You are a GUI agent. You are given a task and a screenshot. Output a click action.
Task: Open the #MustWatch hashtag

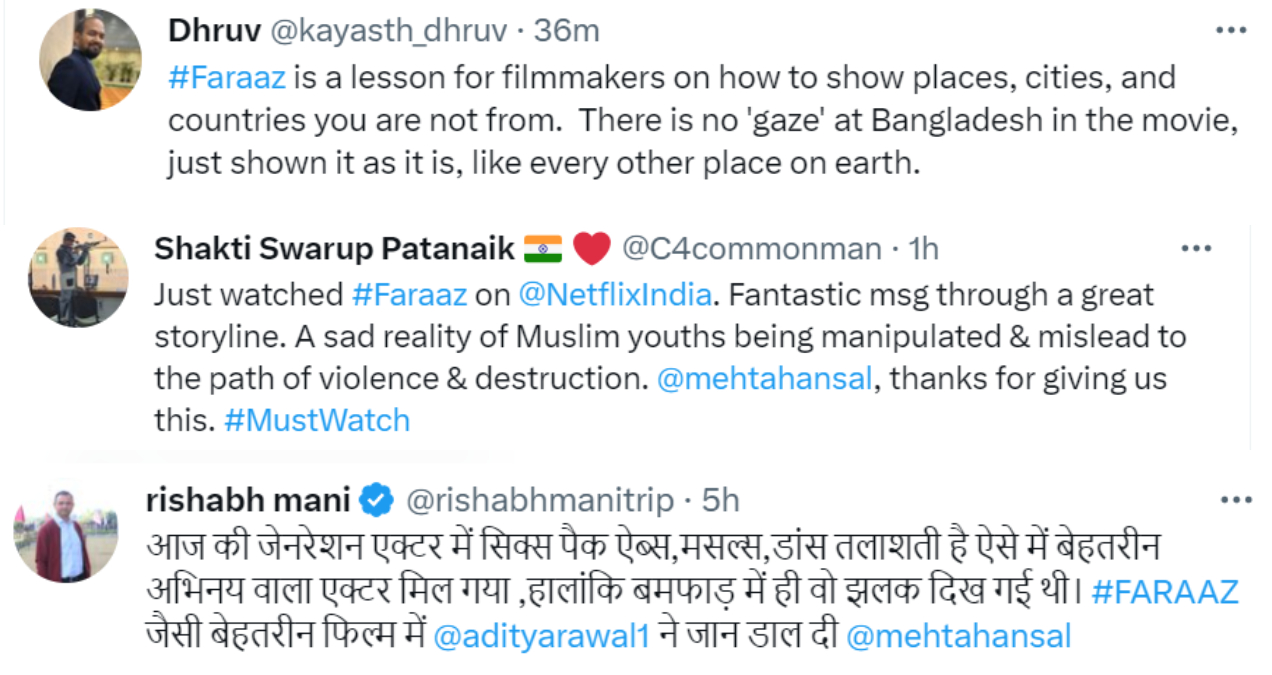click(317, 420)
